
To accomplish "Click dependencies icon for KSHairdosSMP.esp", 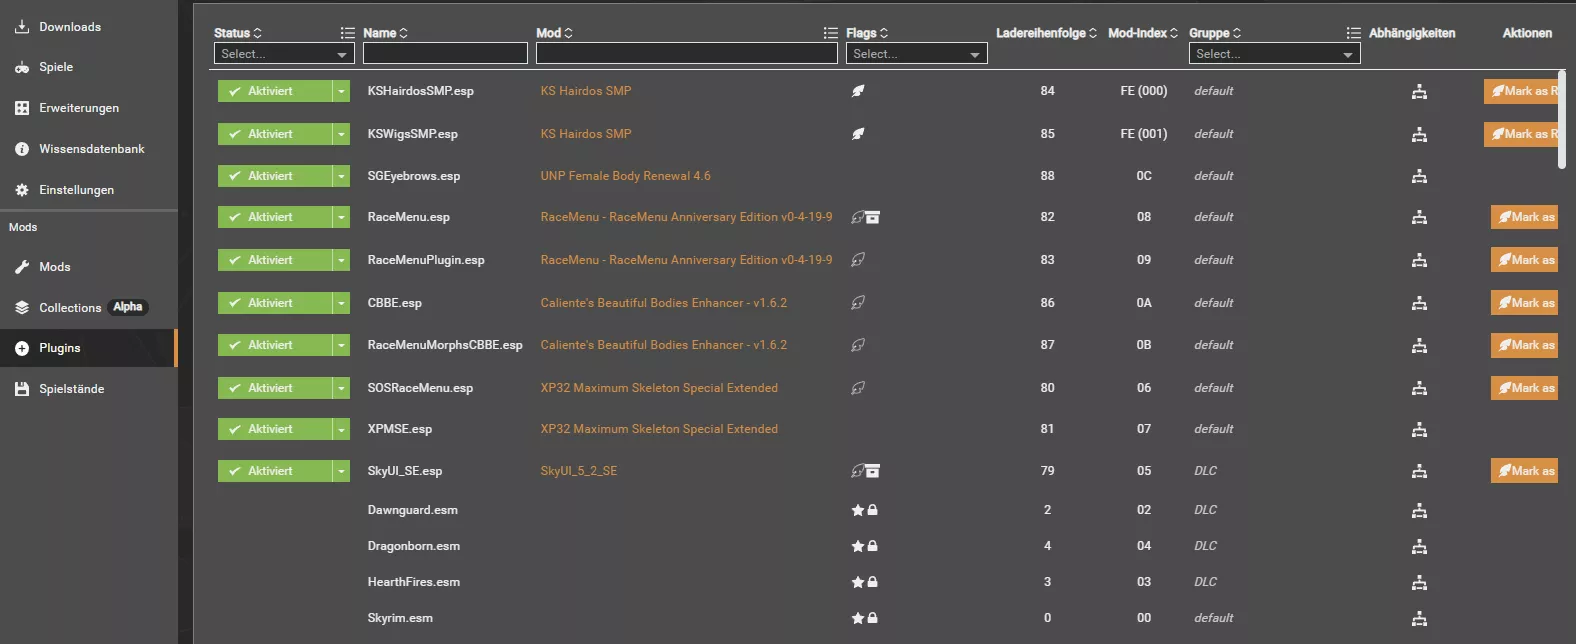I will pos(1419,92).
